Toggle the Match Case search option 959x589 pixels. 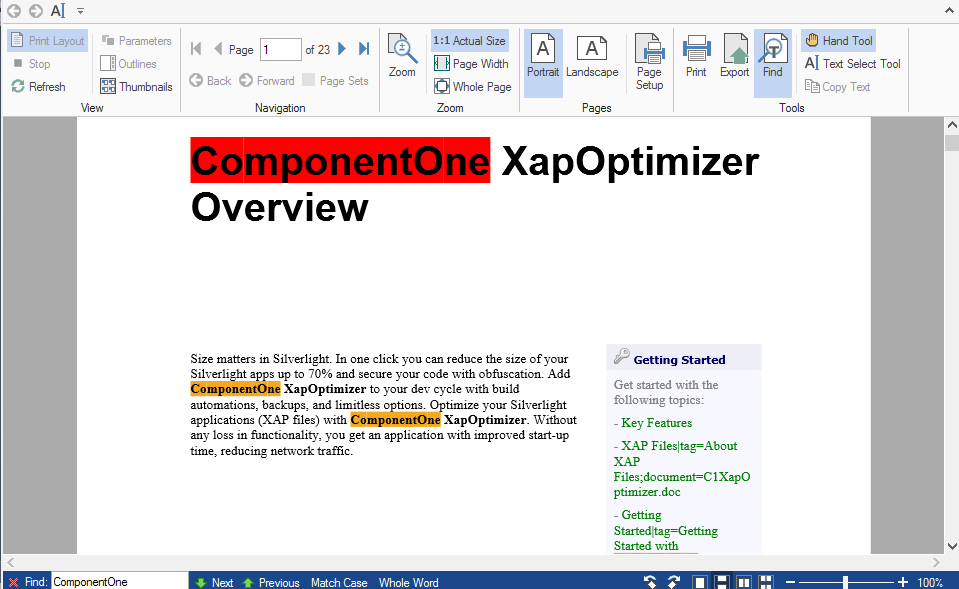pyautogui.click(x=339, y=582)
